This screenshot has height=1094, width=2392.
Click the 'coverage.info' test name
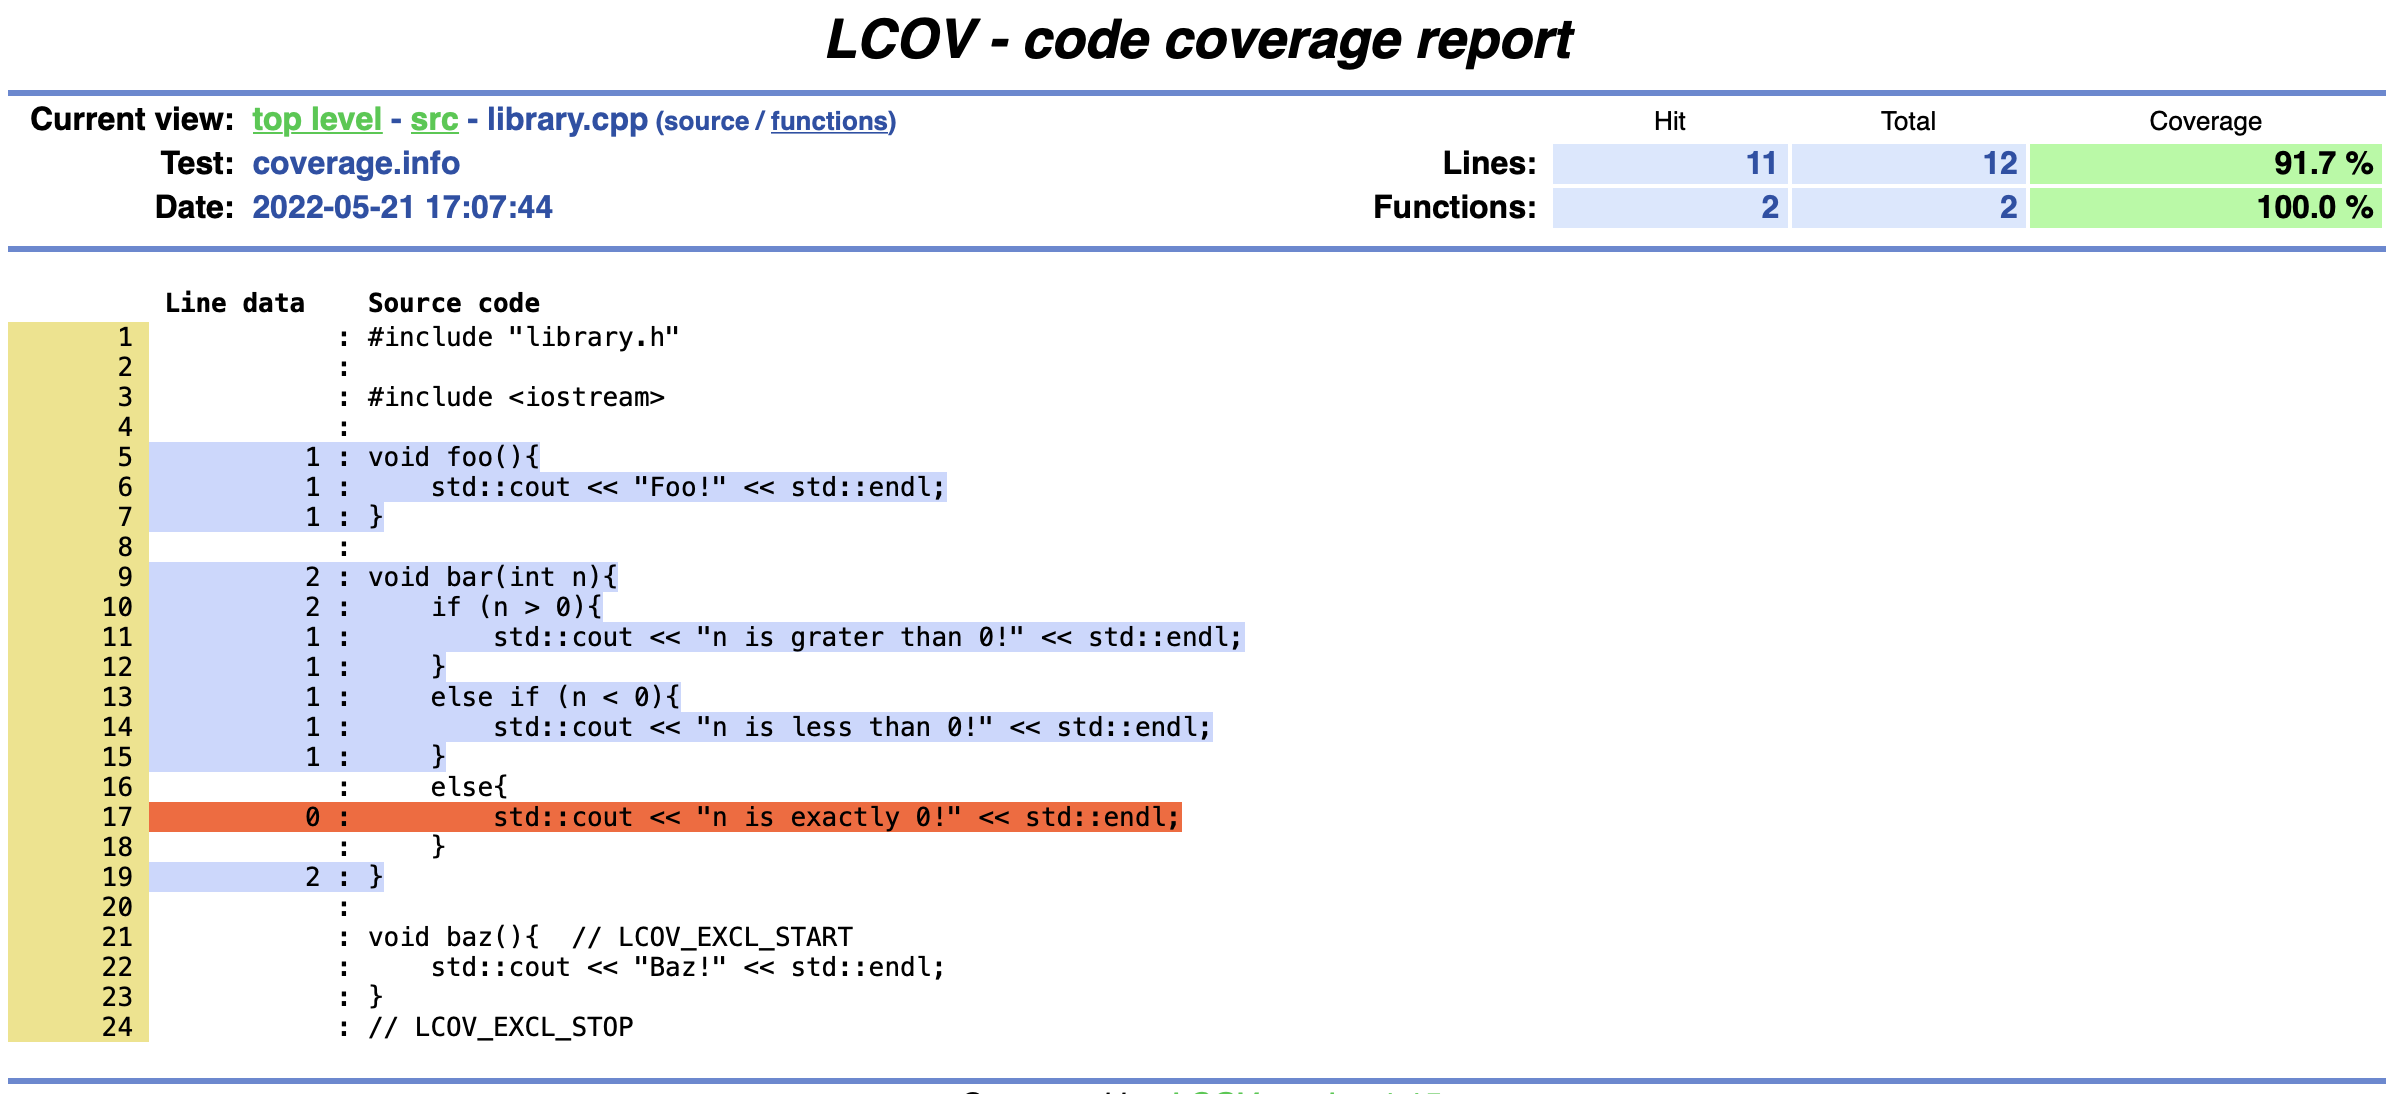point(356,164)
